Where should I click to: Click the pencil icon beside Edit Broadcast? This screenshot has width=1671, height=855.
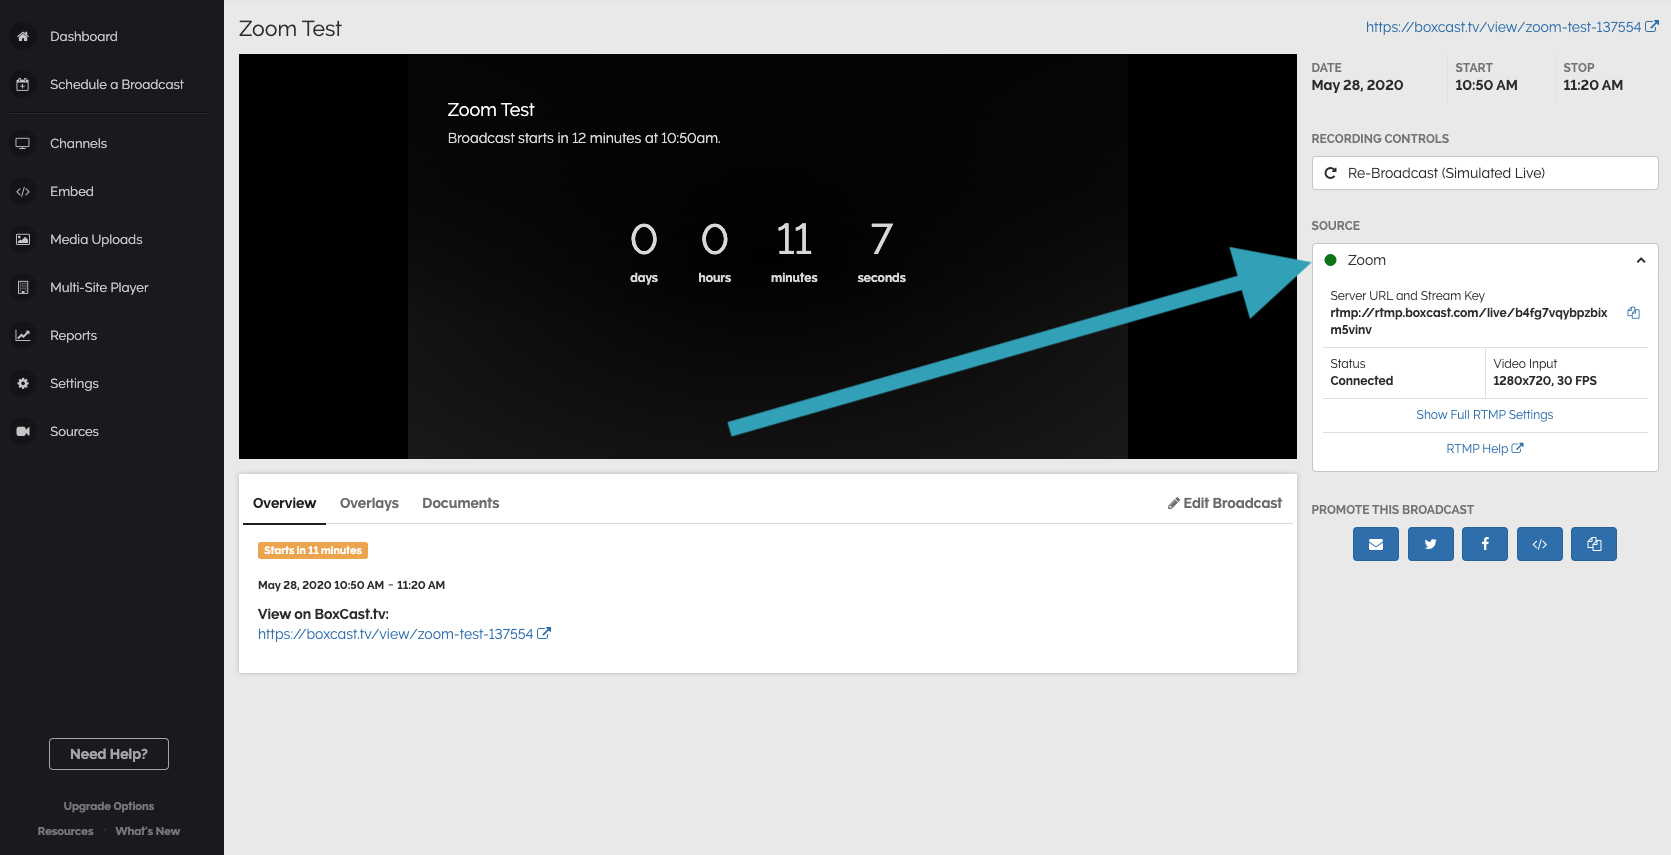click(x=1173, y=503)
